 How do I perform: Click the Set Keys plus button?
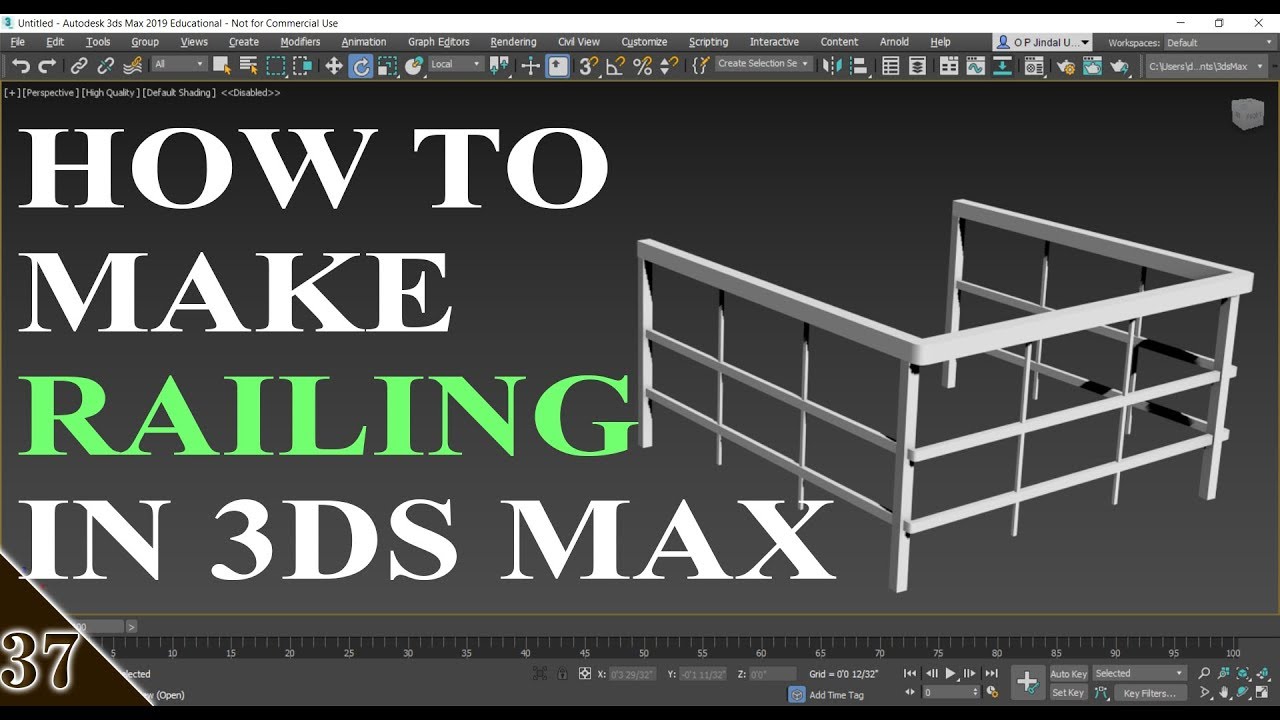click(1027, 683)
